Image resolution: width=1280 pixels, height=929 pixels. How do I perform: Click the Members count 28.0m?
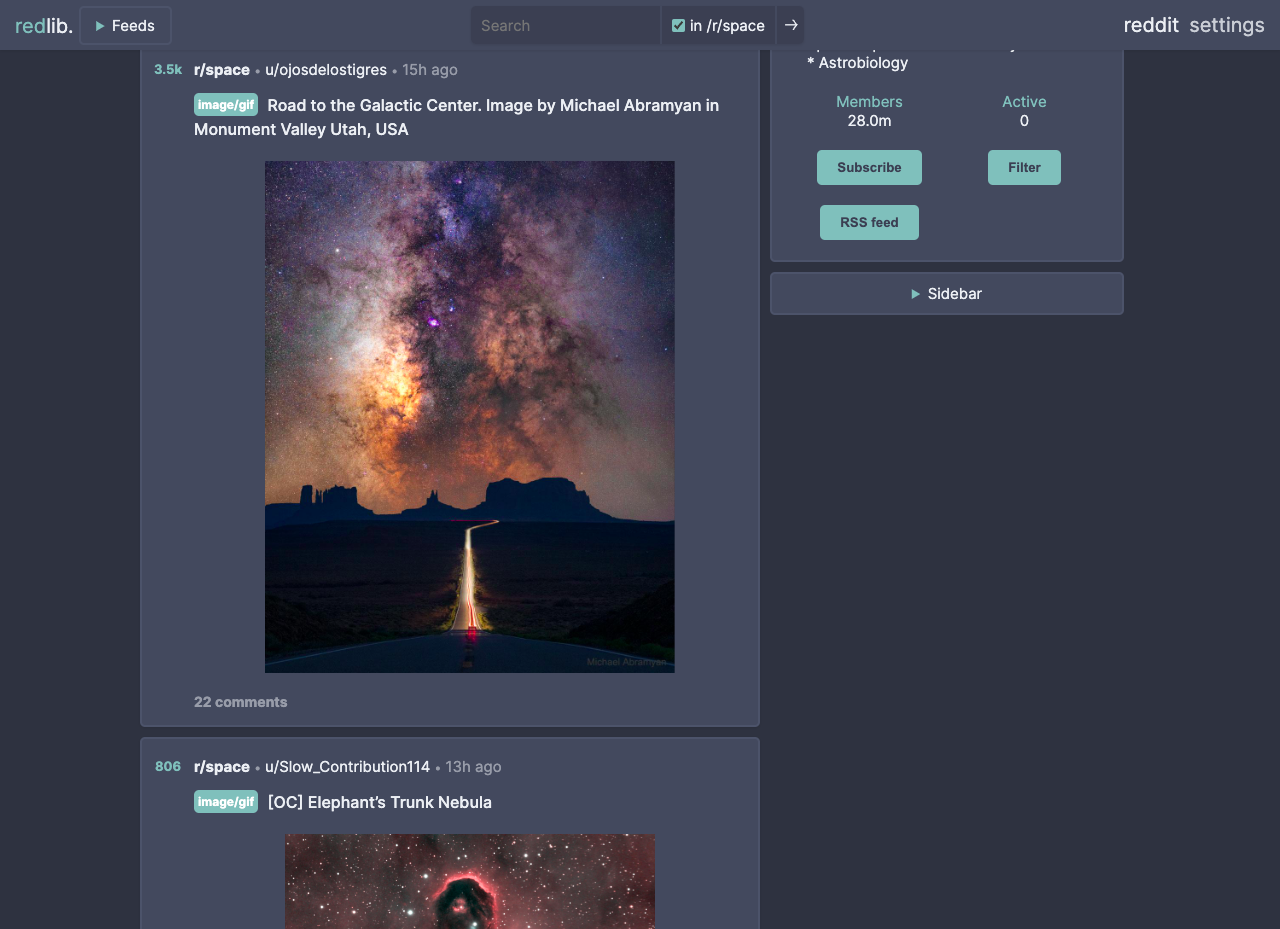click(869, 121)
